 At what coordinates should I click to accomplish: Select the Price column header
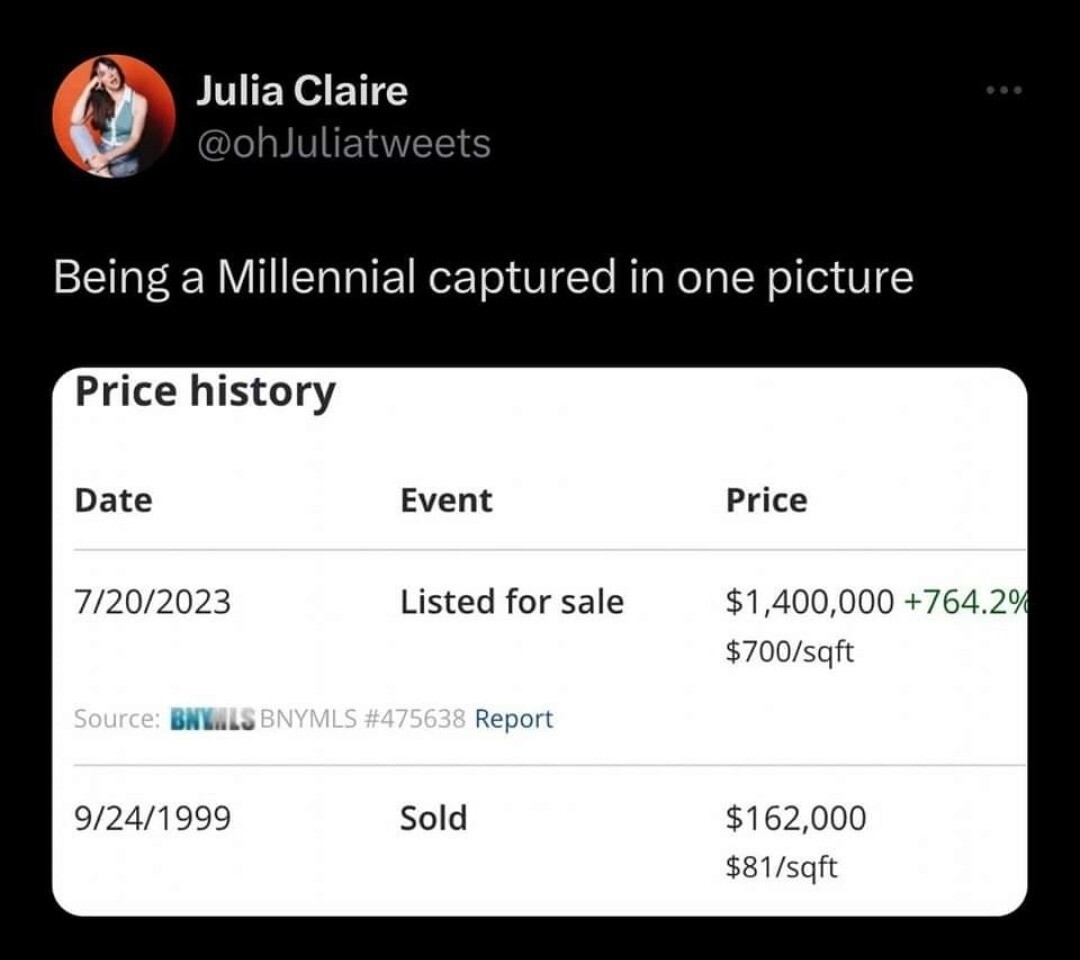[766, 500]
